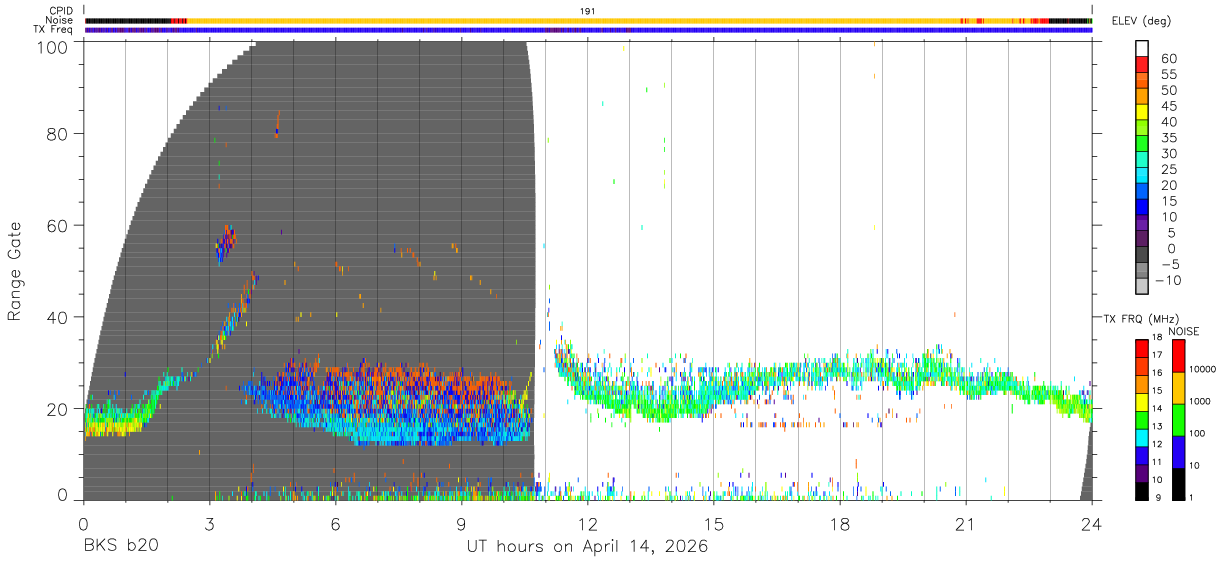This screenshot has height=567, width=1228.
Task: Click the 21 tick on UT hours axis
Action: click(965, 522)
